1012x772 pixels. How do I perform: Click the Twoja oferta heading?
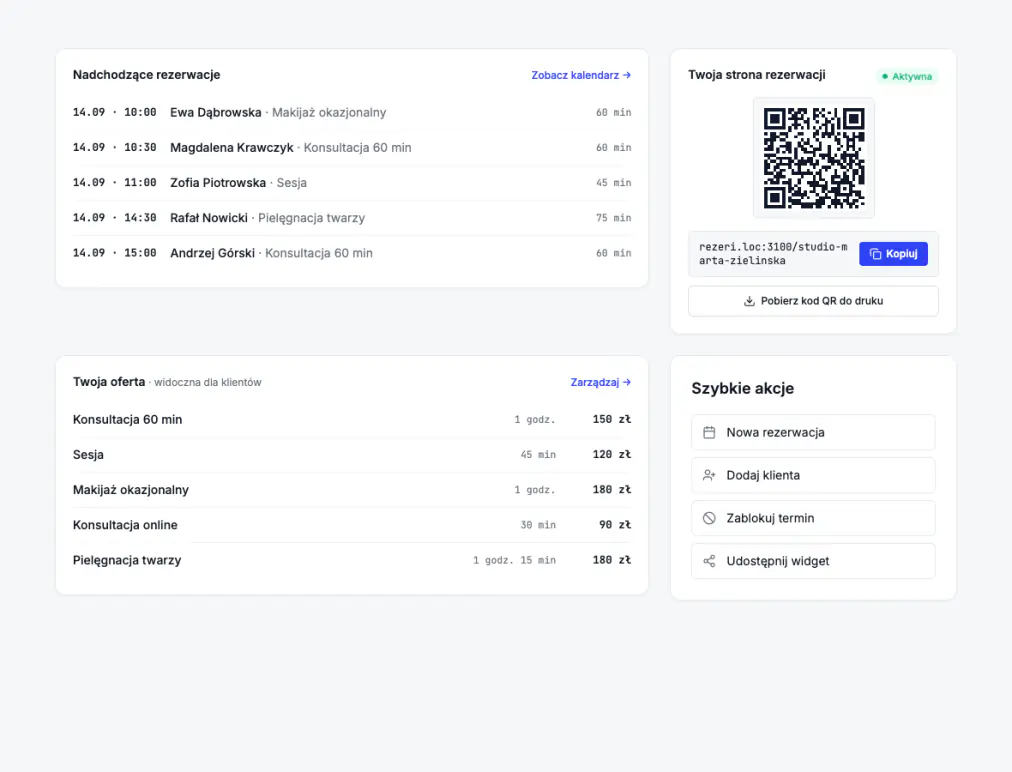tap(109, 381)
